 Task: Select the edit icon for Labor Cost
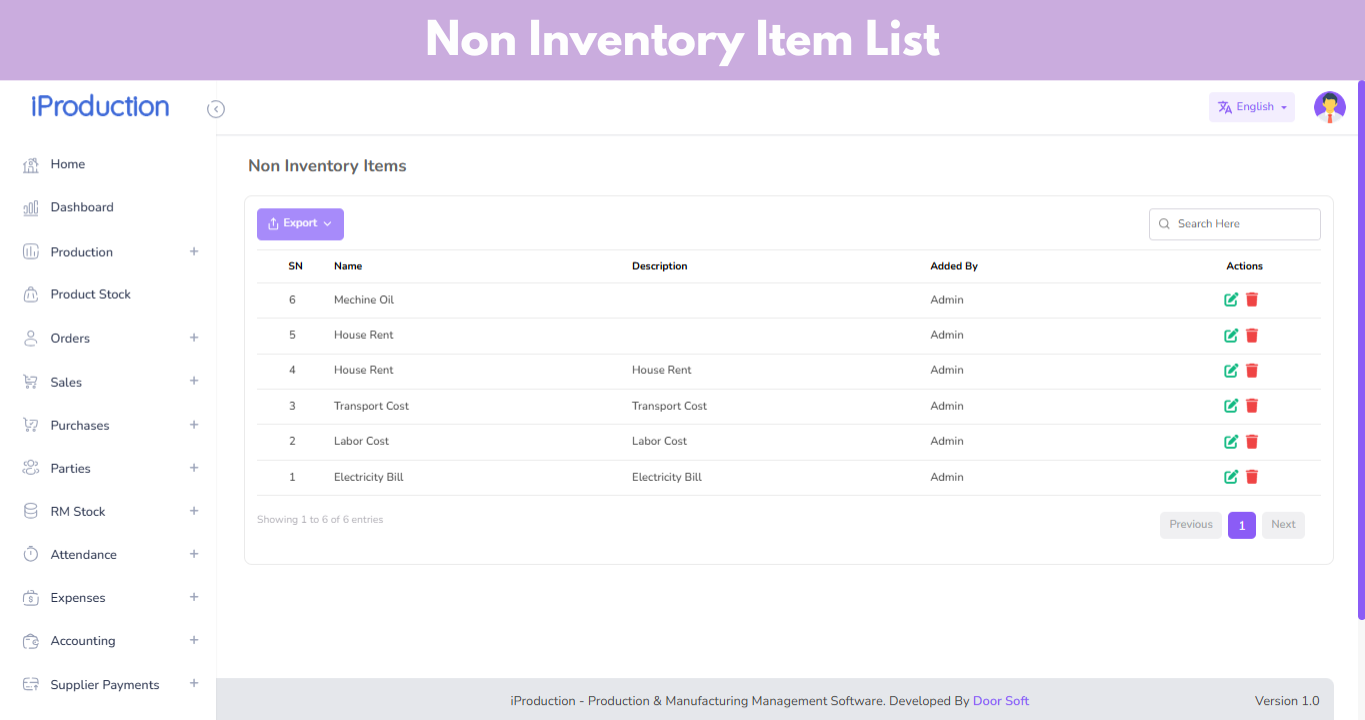tap(1231, 441)
